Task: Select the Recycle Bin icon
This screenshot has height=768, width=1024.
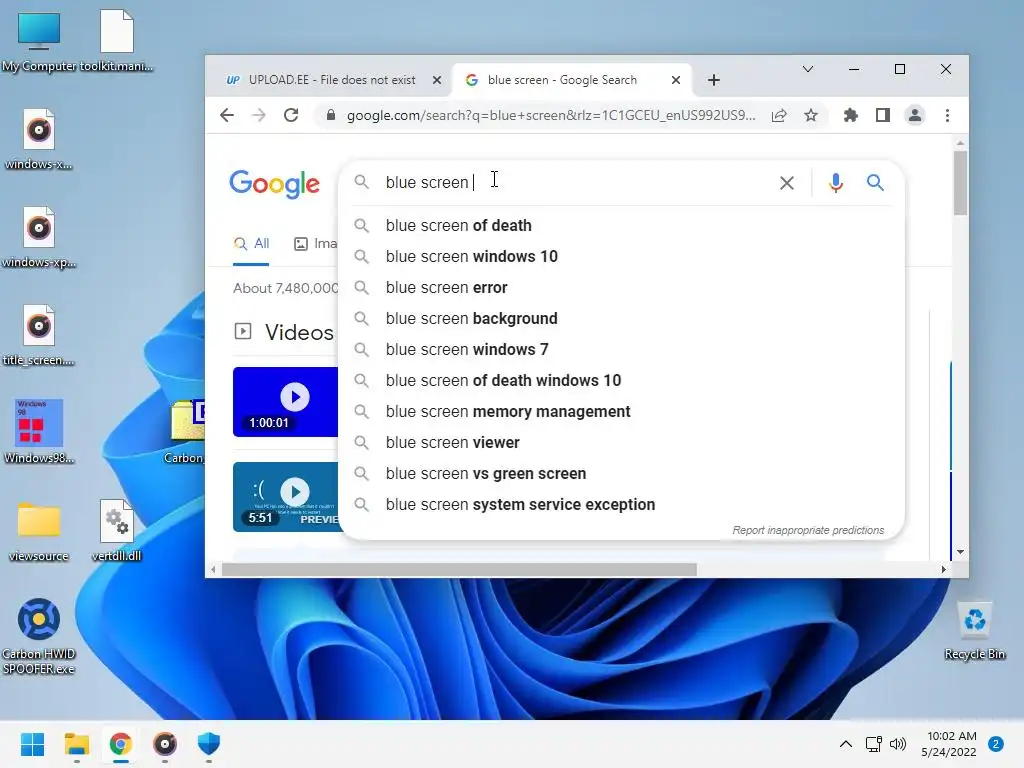Action: 974,631
